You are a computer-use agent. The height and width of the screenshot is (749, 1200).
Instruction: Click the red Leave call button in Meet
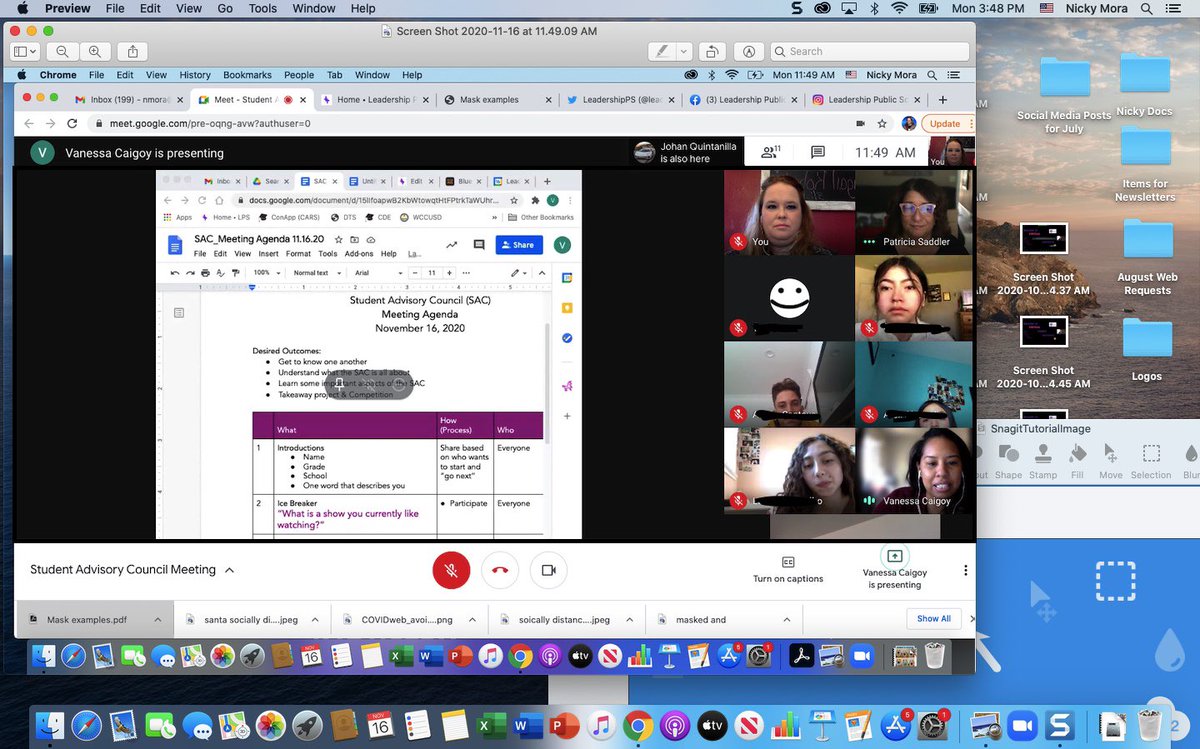point(500,570)
